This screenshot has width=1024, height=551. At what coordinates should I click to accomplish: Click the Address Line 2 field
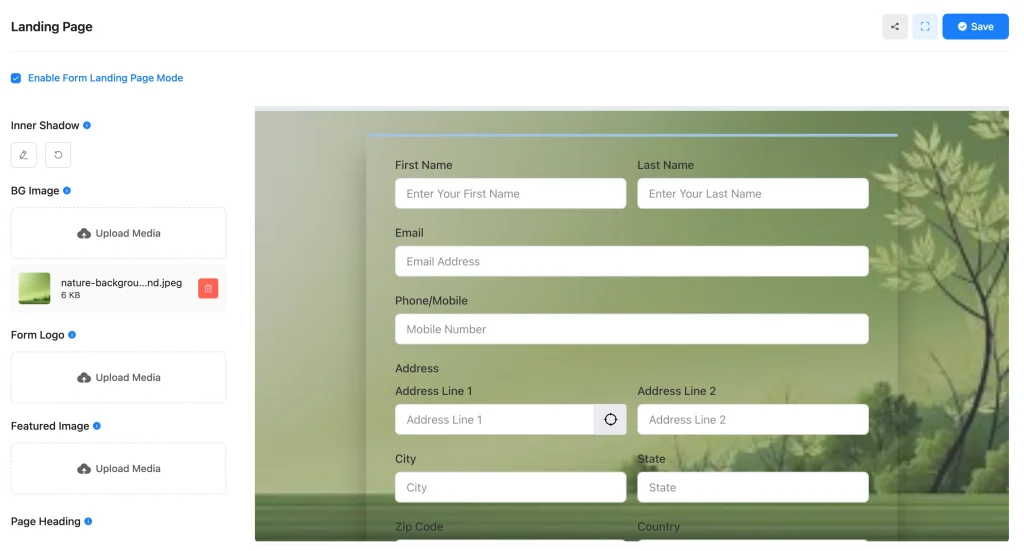click(753, 420)
